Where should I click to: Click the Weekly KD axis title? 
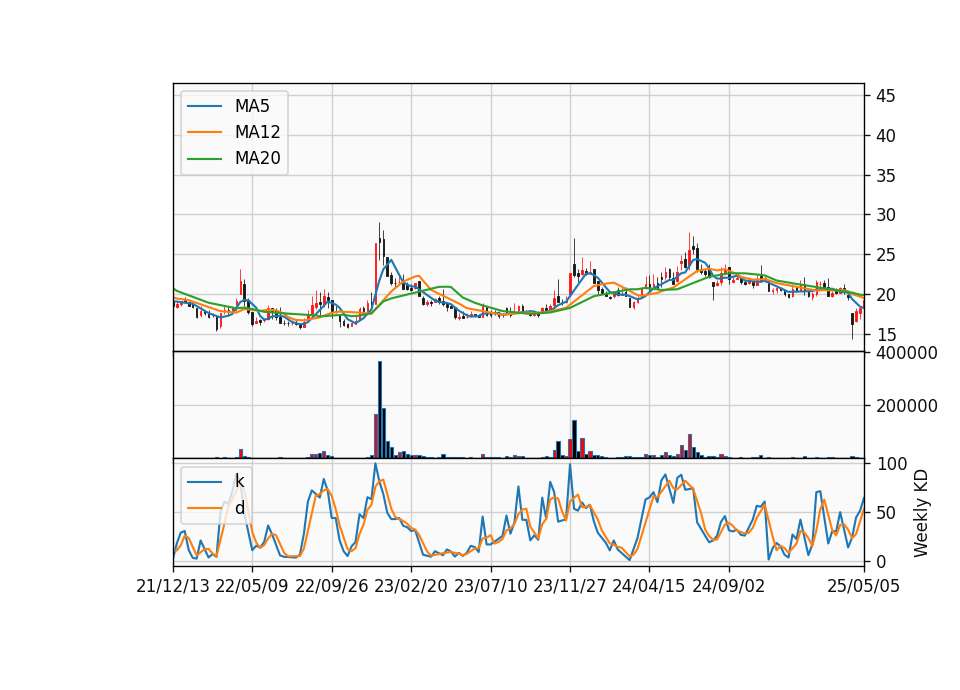point(920,513)
